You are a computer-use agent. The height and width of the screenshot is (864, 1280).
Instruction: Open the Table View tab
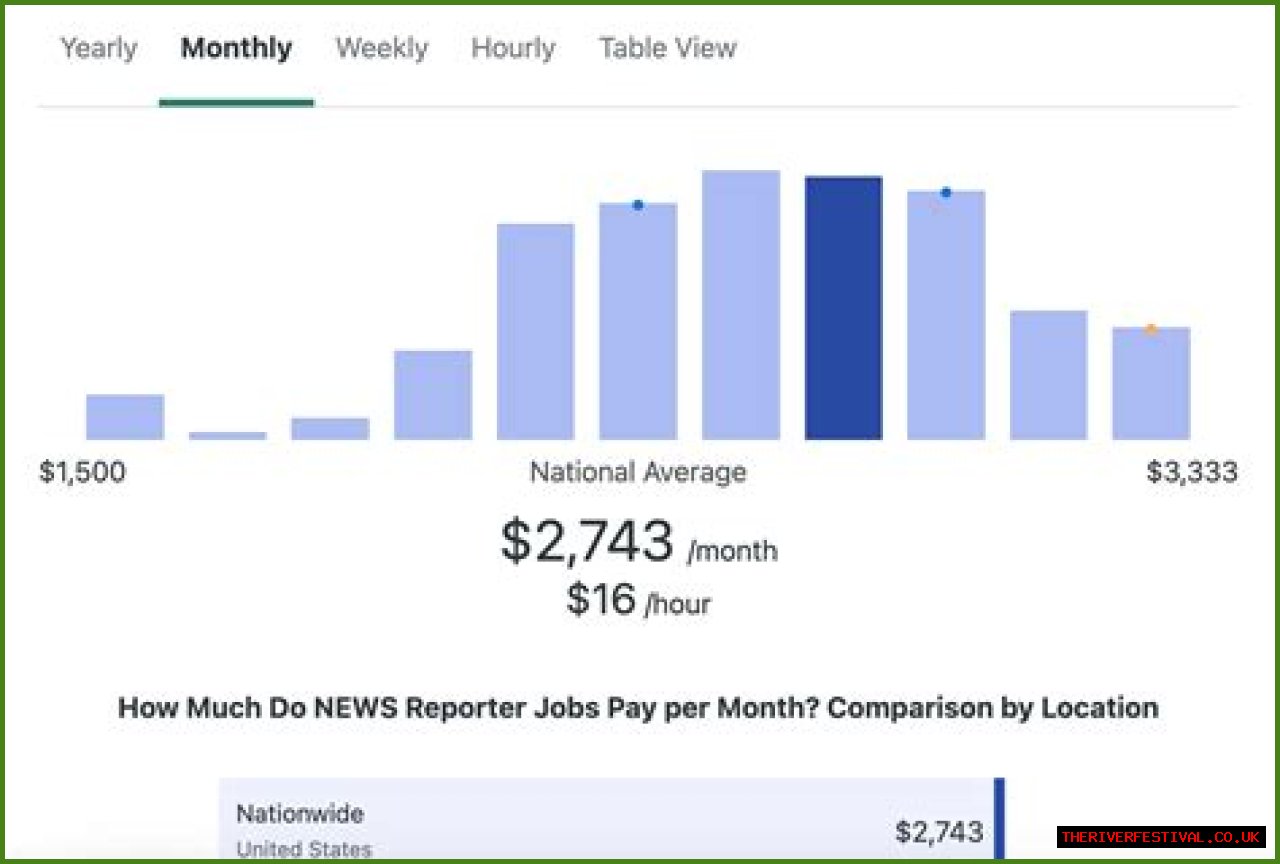coord(667,48)
